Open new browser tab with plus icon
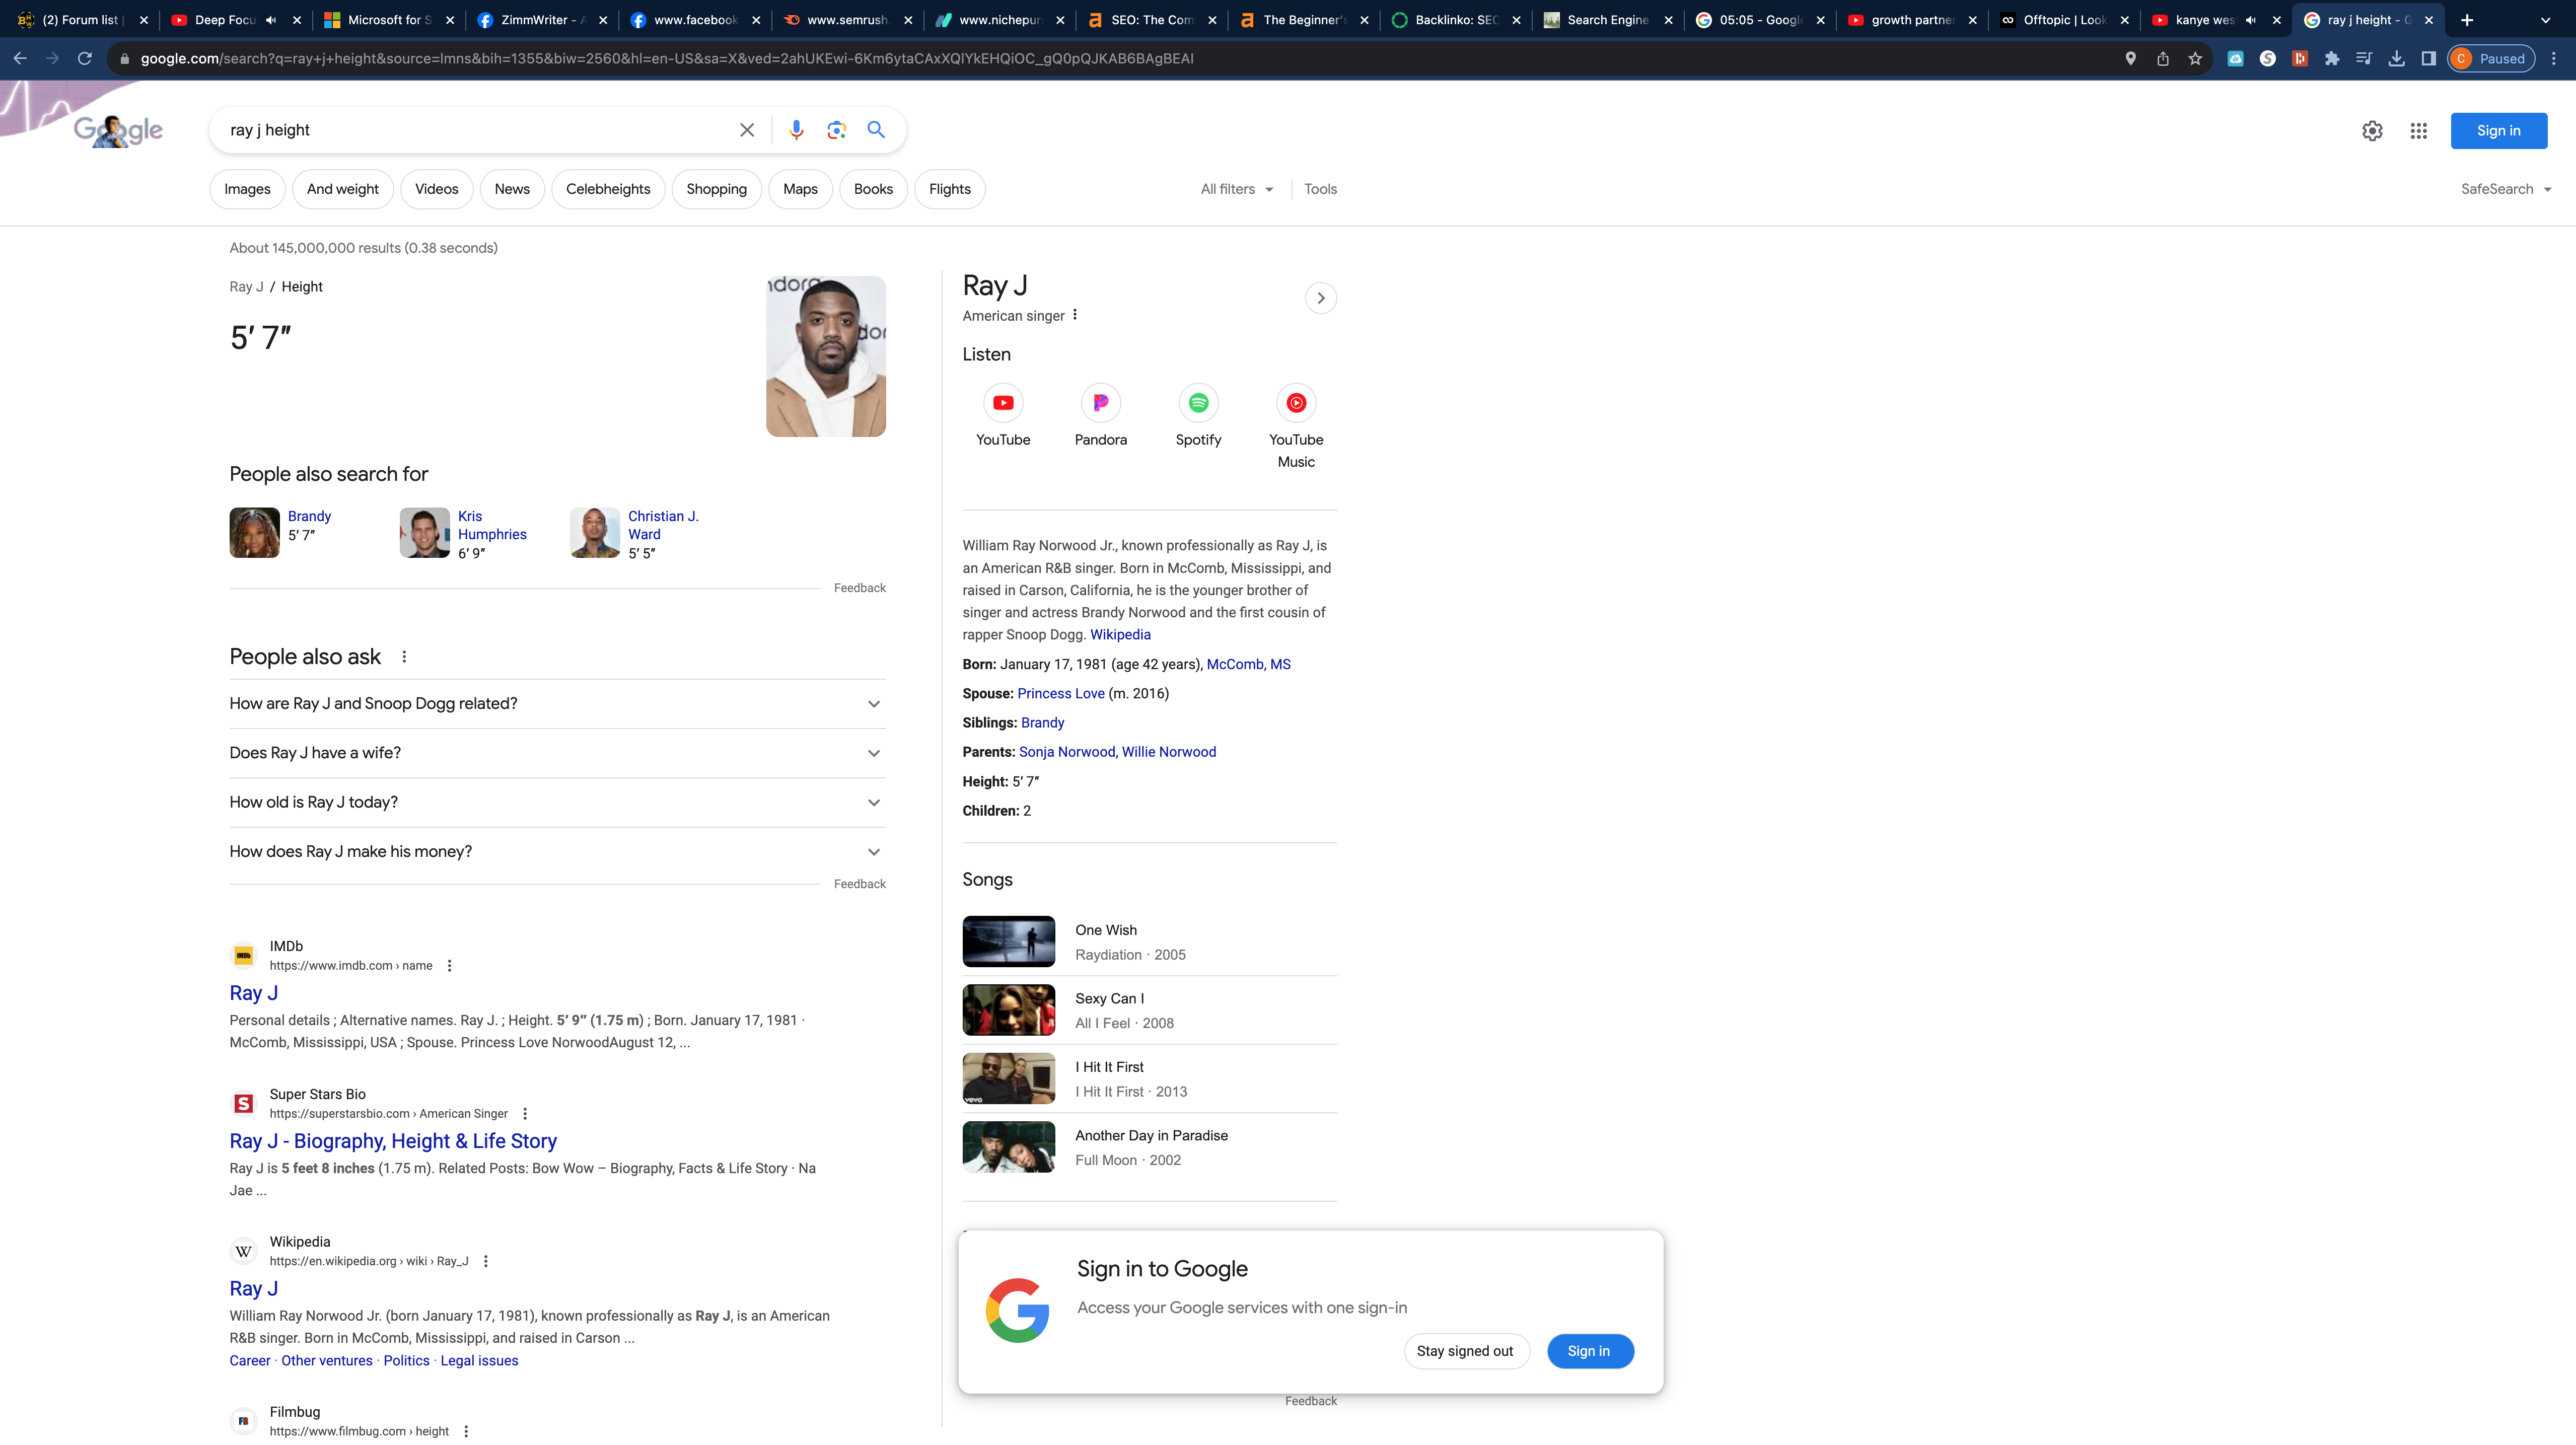The width and height of the screenshot is (2576, 1445). point(2467,20)
